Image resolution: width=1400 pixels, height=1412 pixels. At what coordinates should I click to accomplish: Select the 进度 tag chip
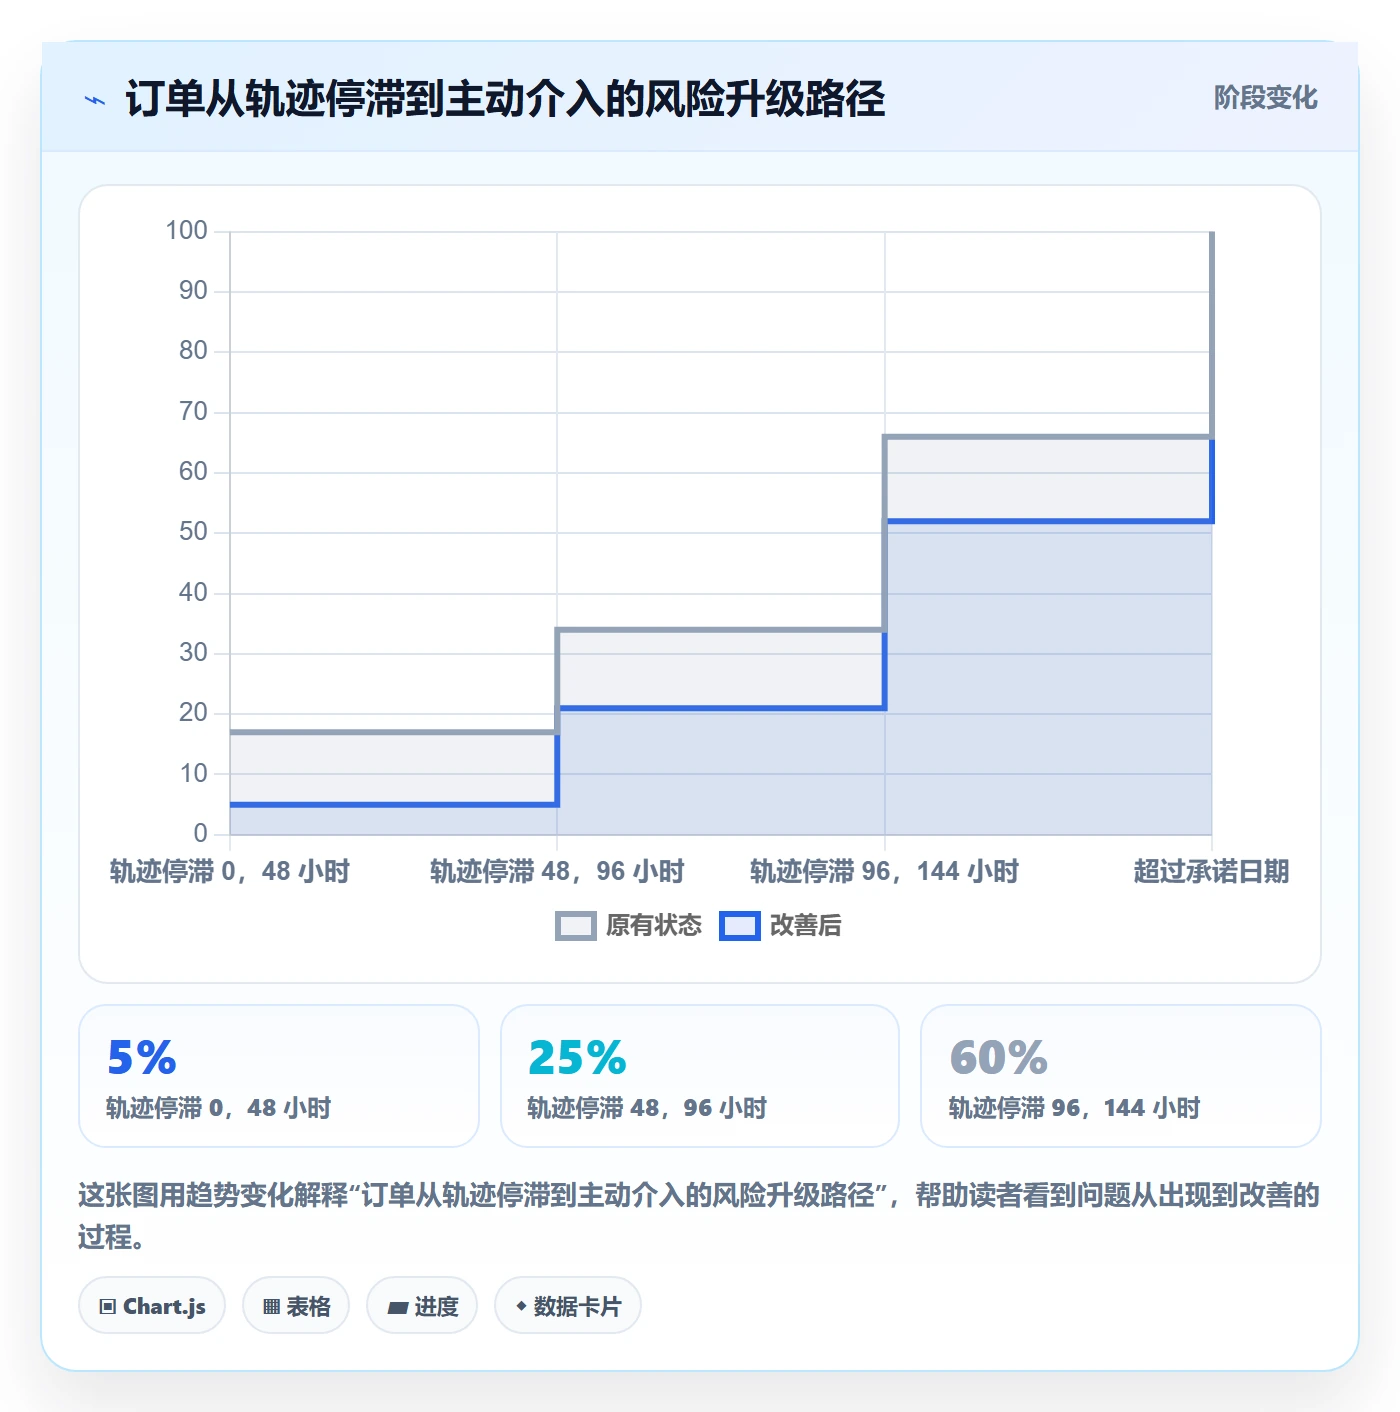click(x=422, y=1306)
